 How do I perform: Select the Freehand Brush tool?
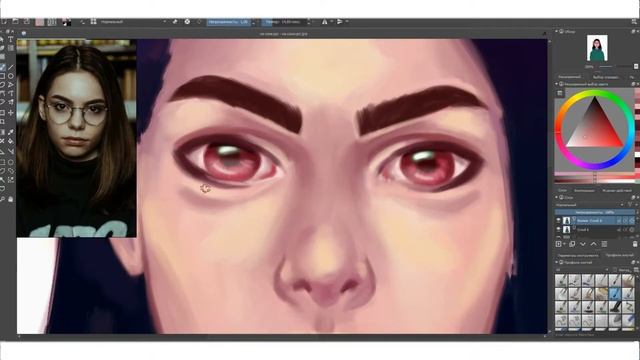click(x=2, y=67)
